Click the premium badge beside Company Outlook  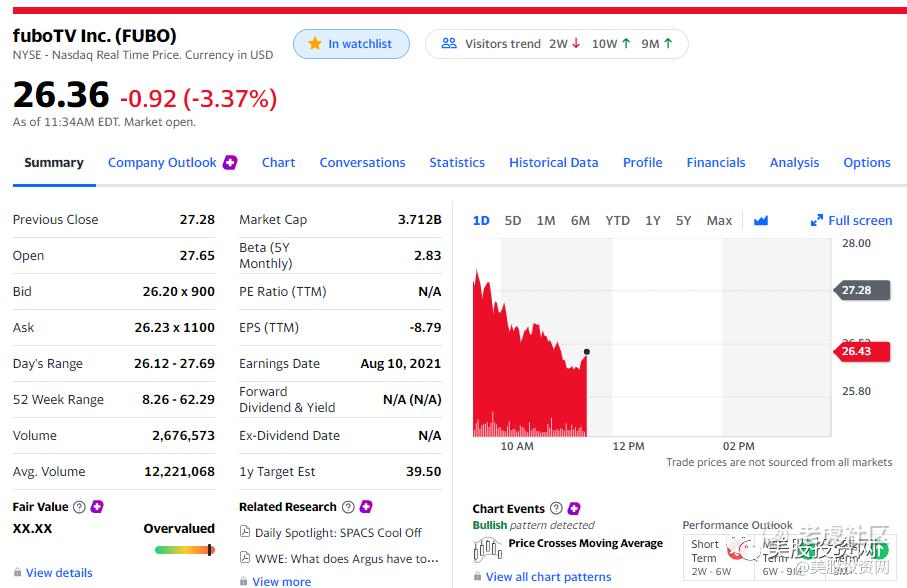pos(230,162)
